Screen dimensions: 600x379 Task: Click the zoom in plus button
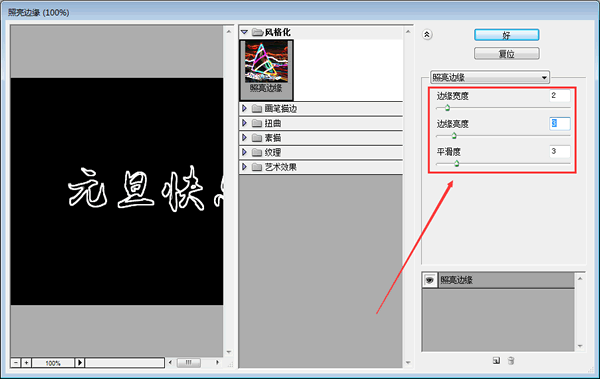(x=26, y=363)
